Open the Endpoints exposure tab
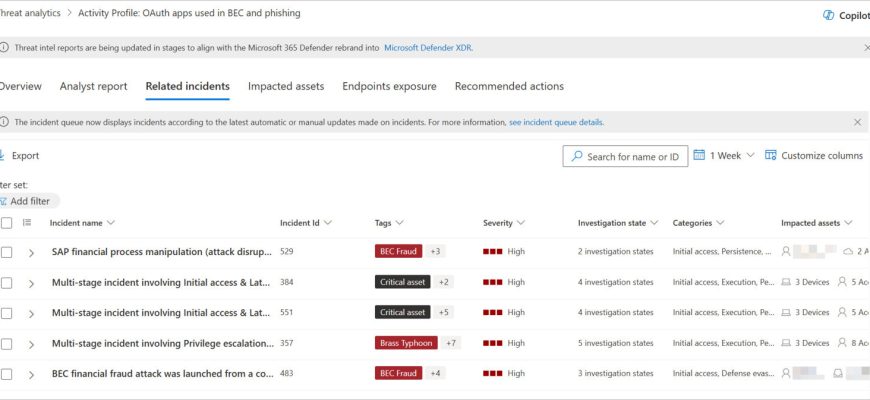Viewport: 870px width, 400px height. (389, 86)
